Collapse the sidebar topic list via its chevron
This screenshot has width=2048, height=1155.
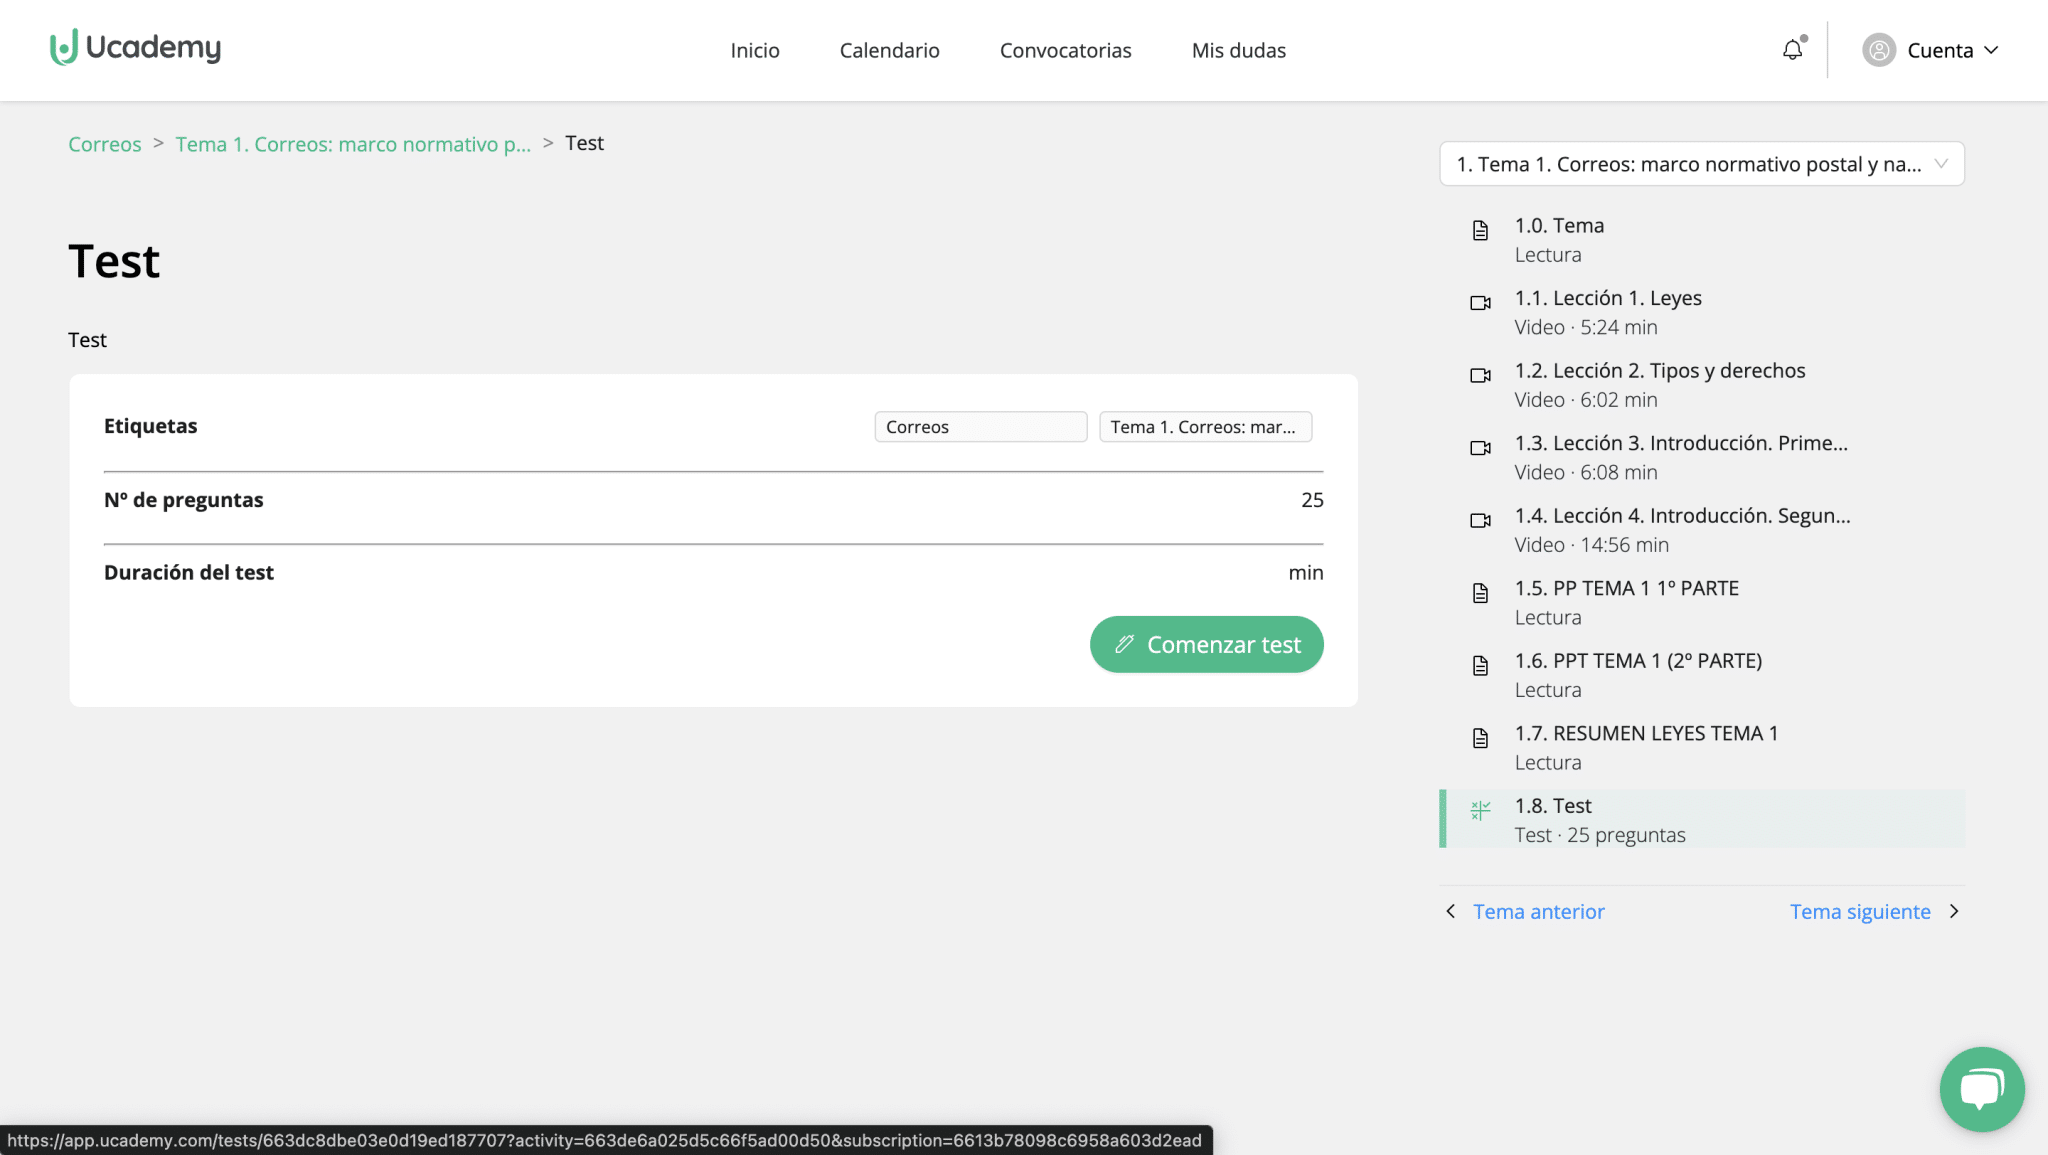(1941, 163)
